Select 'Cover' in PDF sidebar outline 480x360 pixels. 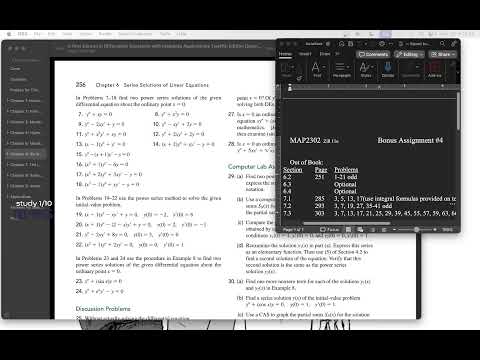tap(15, 69)
